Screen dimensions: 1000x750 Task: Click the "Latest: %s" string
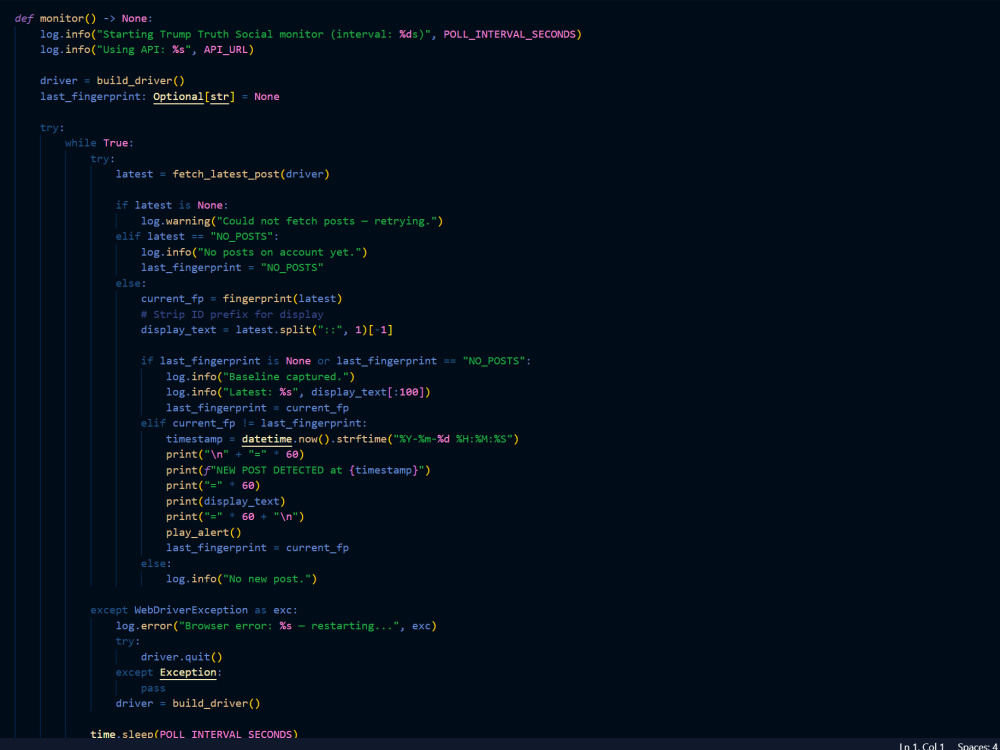pyautogui.click(x=260, y=392)
